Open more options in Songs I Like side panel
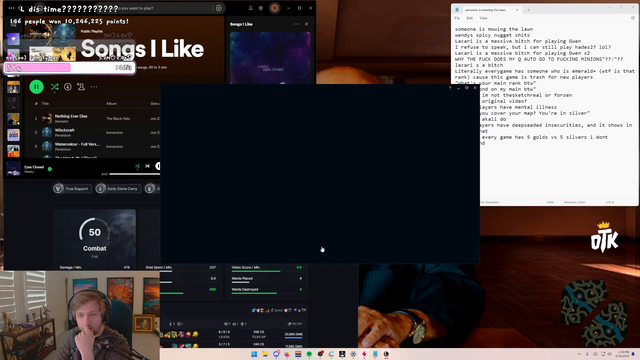This screenshot has width=640, height=360. [296, 24]
